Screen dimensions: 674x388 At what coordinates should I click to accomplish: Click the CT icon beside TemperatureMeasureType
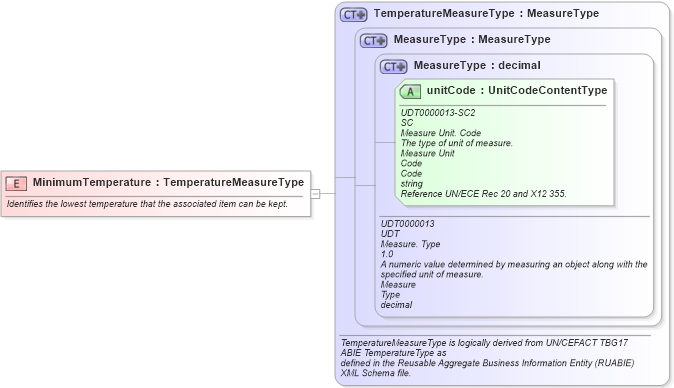click(353, 15)
